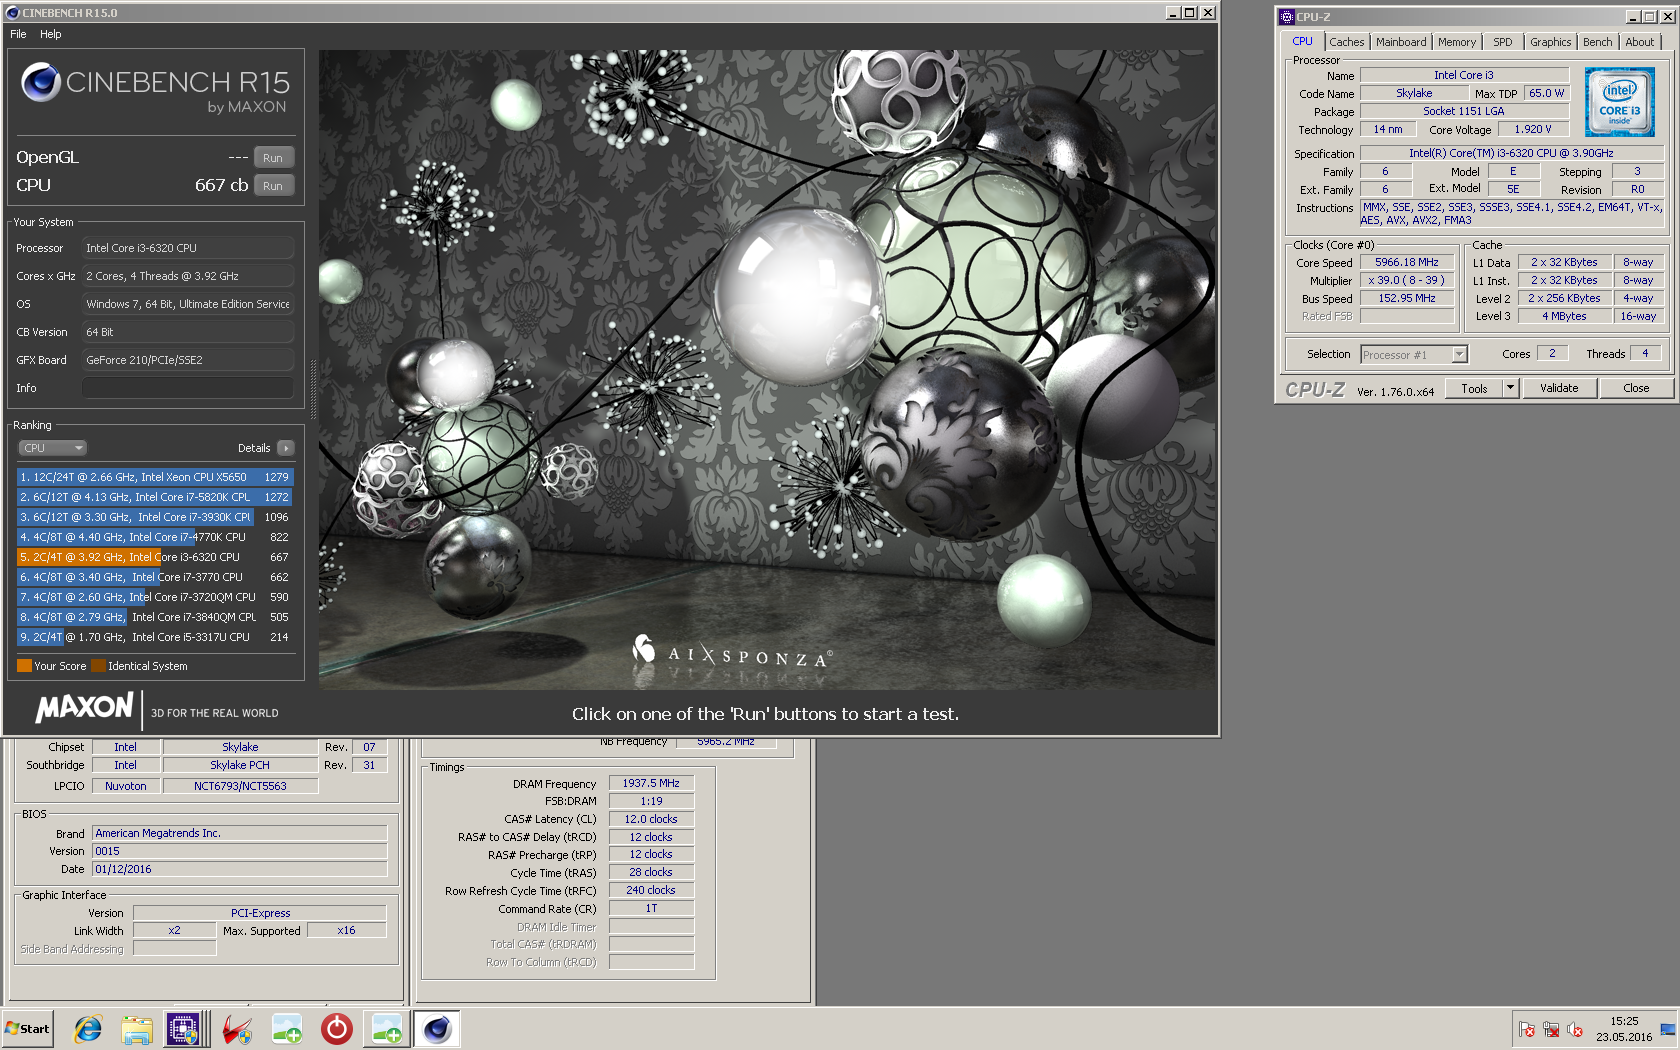1680x1050 pixels.
Task: Open Action Center flag tray icon
Action: click(1527, 1029)
